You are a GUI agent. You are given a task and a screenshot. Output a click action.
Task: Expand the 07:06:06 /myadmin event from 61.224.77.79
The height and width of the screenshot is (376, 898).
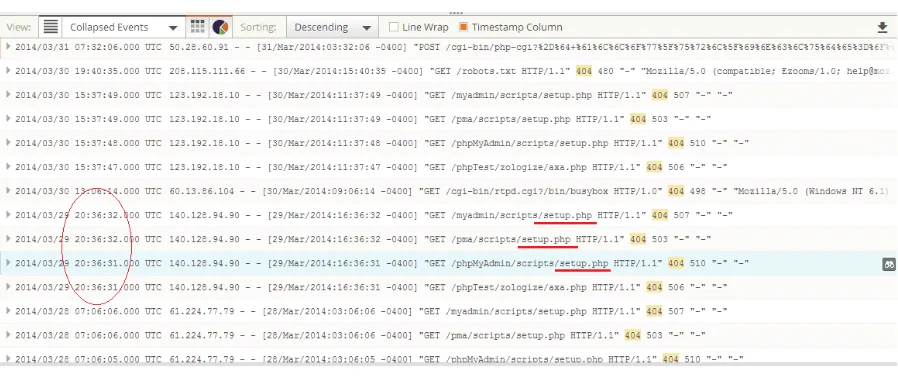8,311
